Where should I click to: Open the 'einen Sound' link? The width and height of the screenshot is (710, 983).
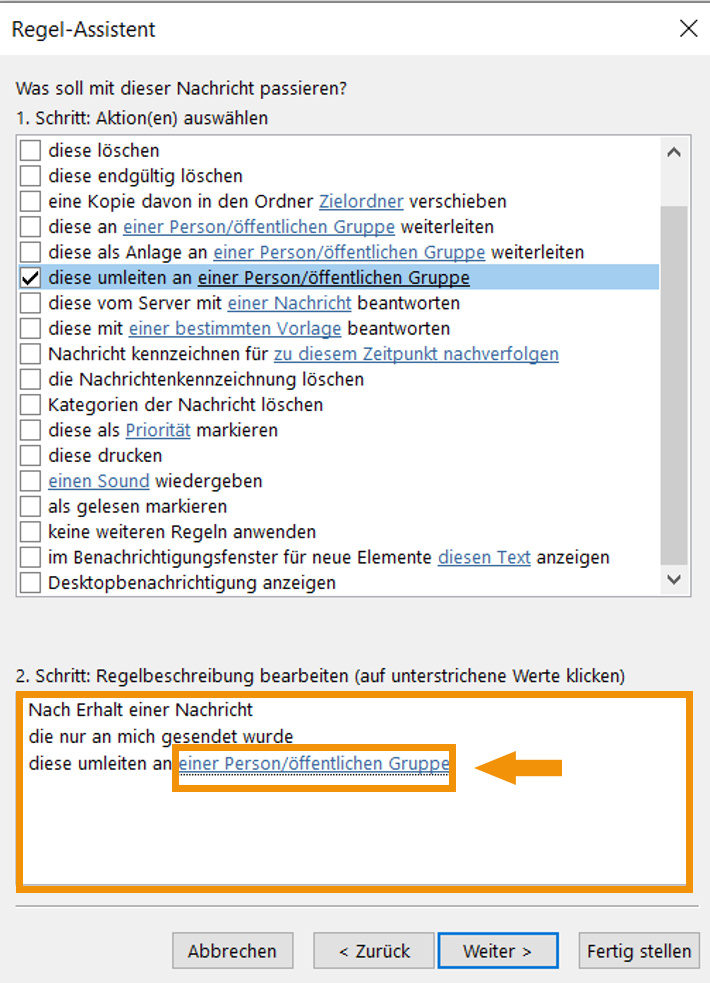pyautogui.click(x=99, y=481)
